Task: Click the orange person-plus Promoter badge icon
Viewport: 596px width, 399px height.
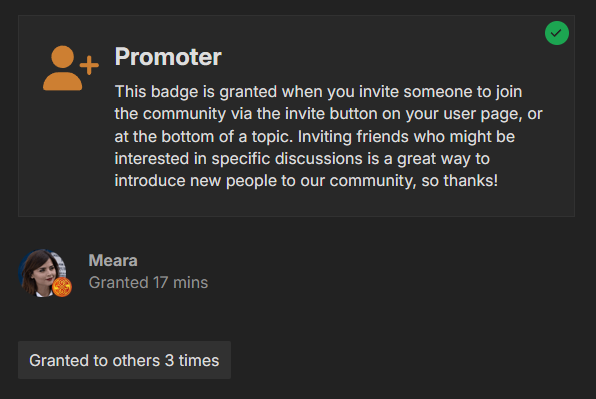Action: point(71,68)
